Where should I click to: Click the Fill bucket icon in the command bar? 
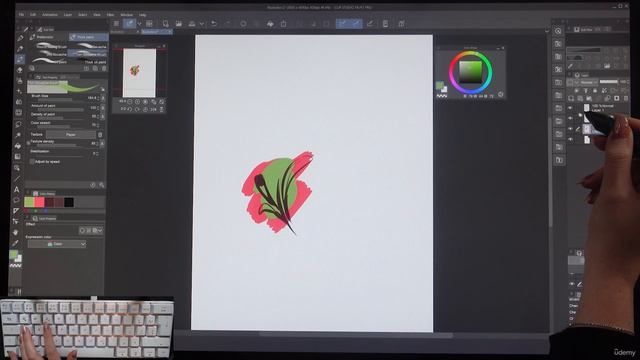tap(270, 24)
